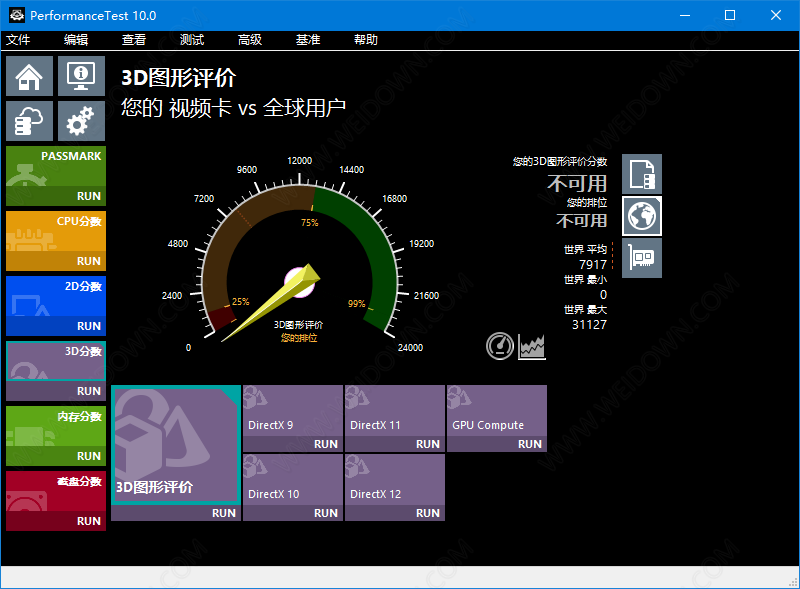
Task: Run the 磁盘分数 test
Action: coord(56,521)
